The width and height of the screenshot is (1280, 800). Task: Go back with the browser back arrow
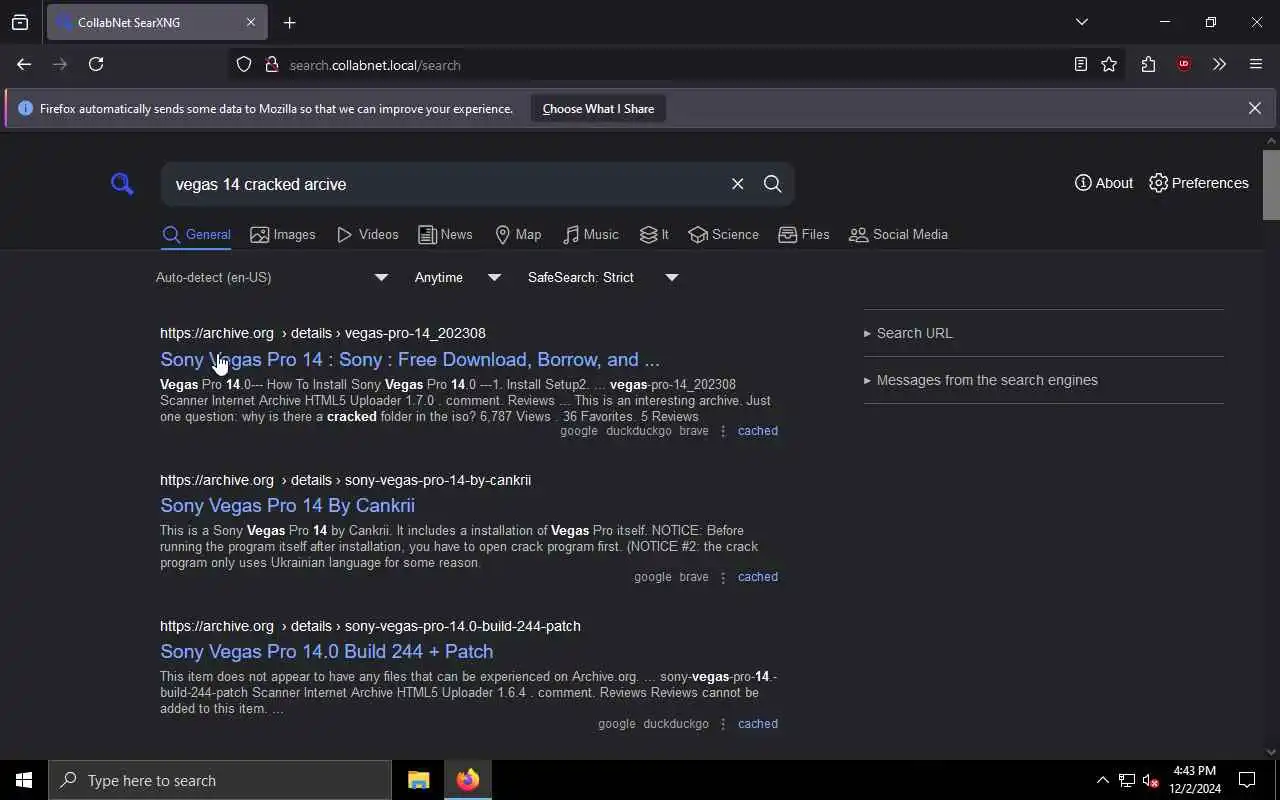(x=24, y=64)
